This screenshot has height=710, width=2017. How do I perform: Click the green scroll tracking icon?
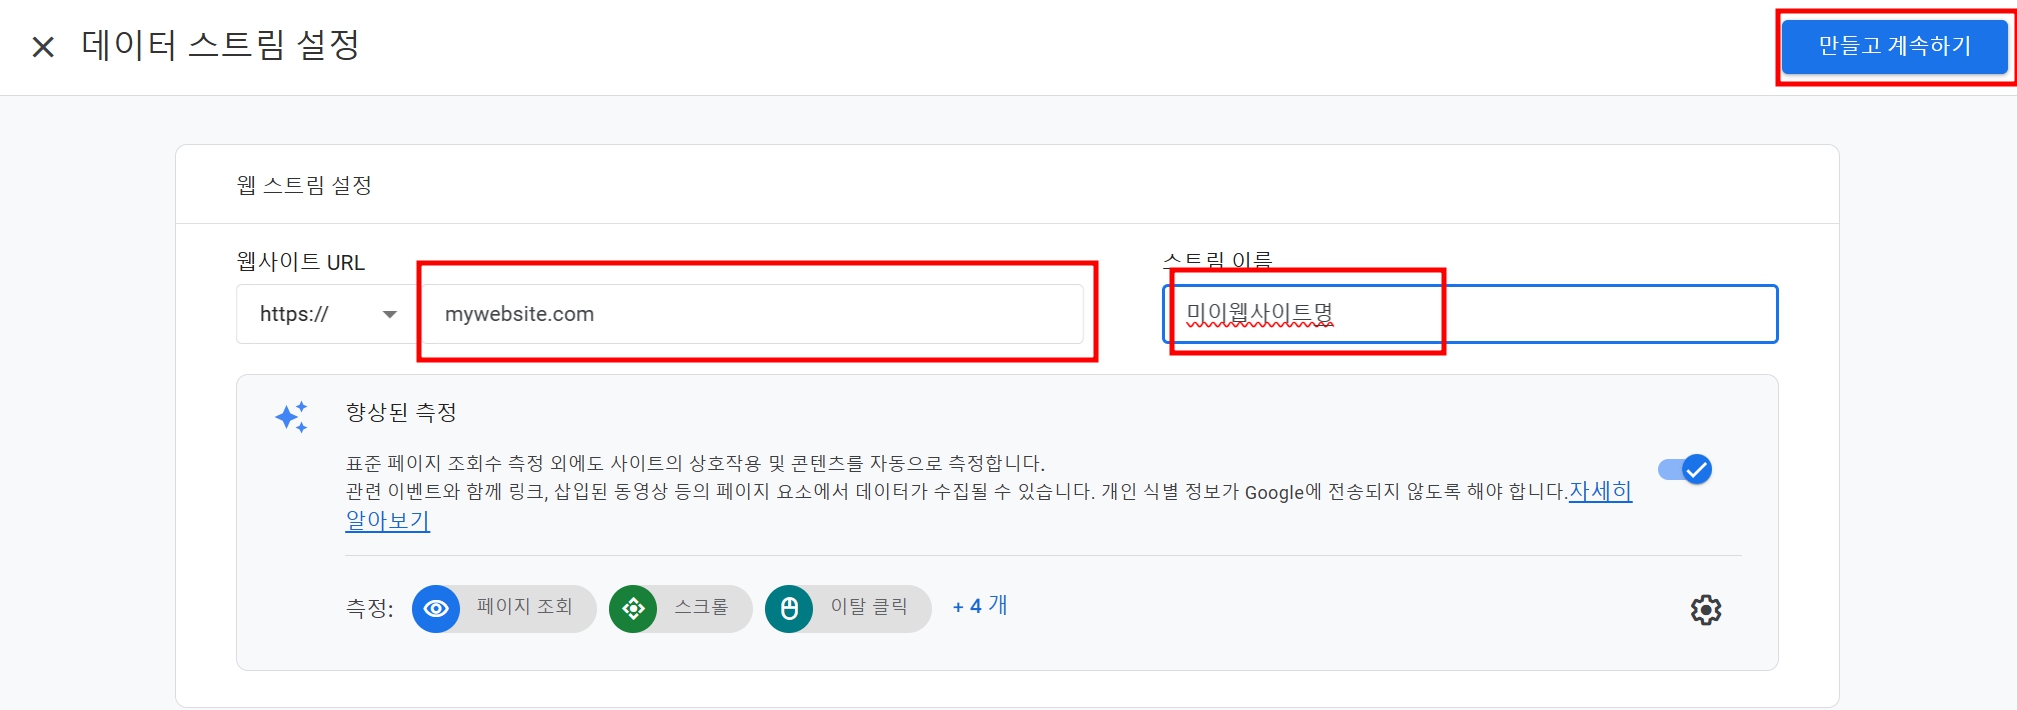(x=633, y=608)
